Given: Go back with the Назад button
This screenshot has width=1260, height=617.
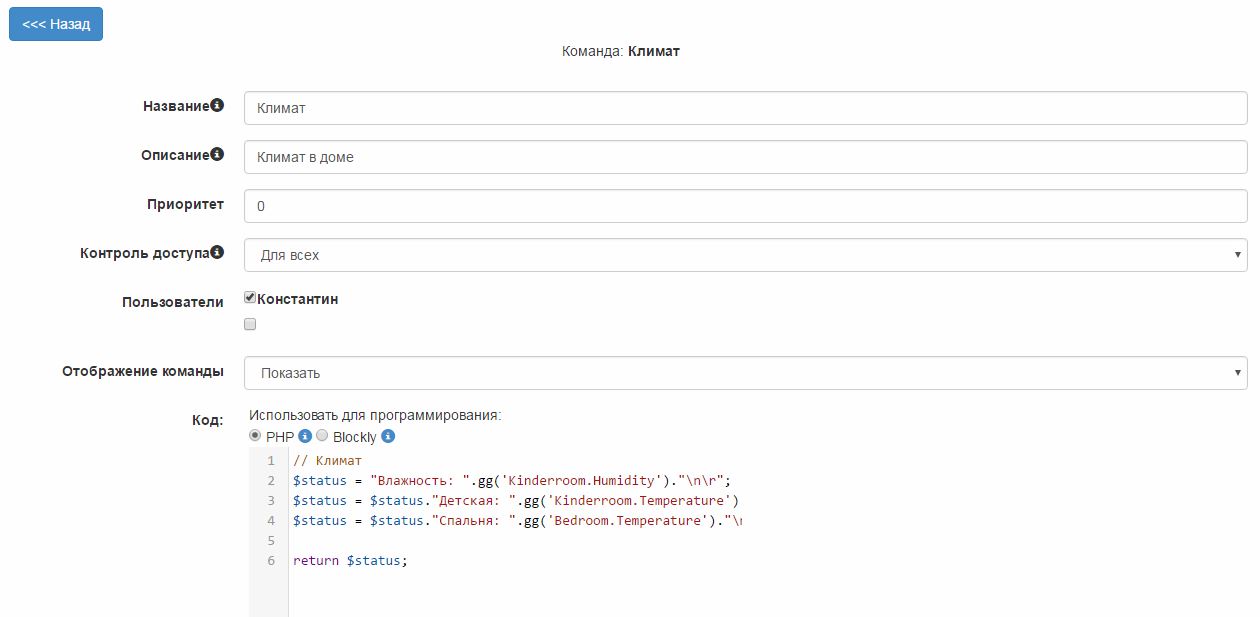Looking at the screenshot, I should 56,24.
